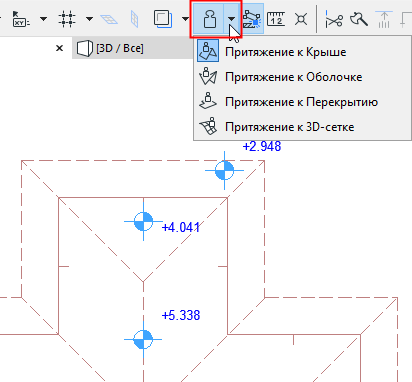The width and height of the screenshot is (412, 382).
Task: Select the Measure ruler tool
Action: tap(276, 19)
